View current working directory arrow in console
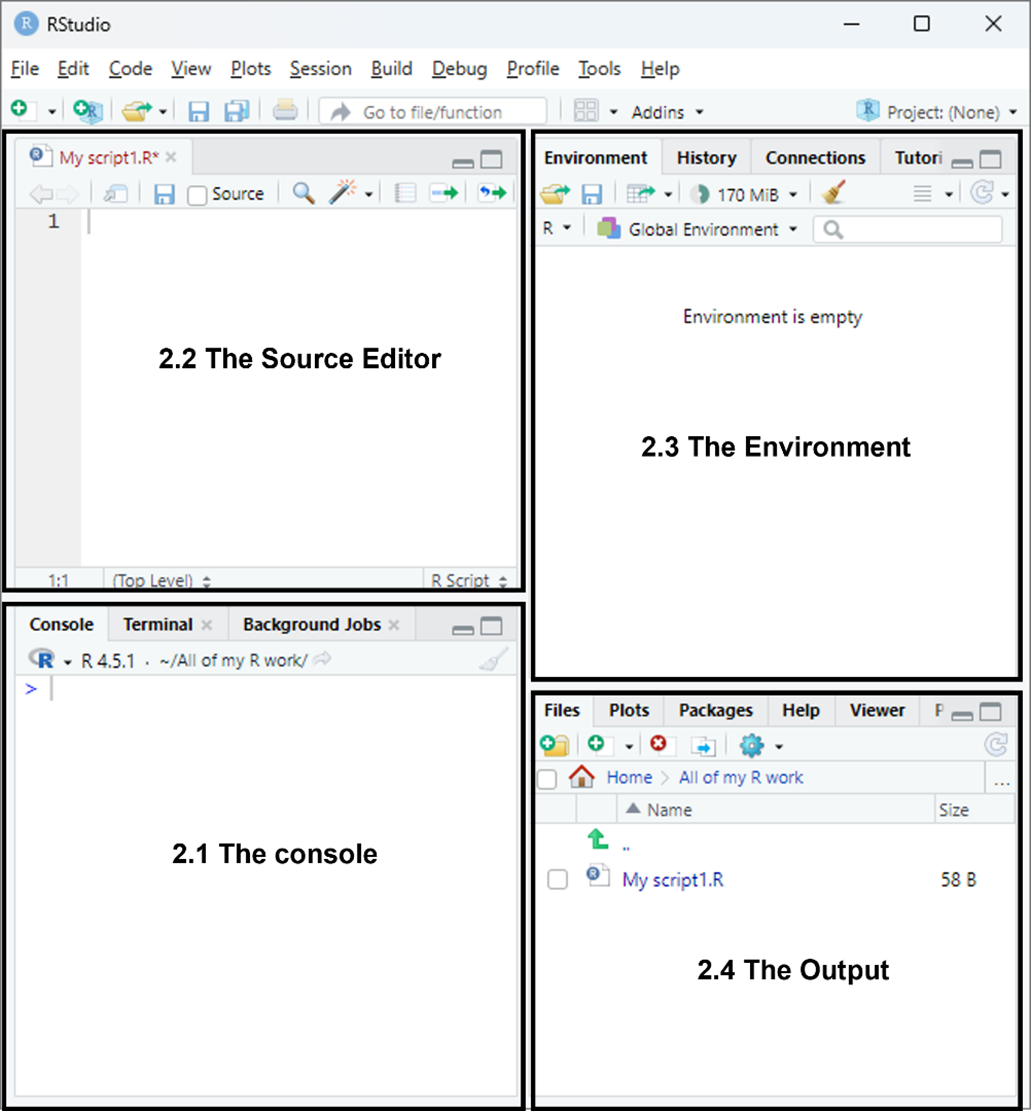 pos(322,659)
